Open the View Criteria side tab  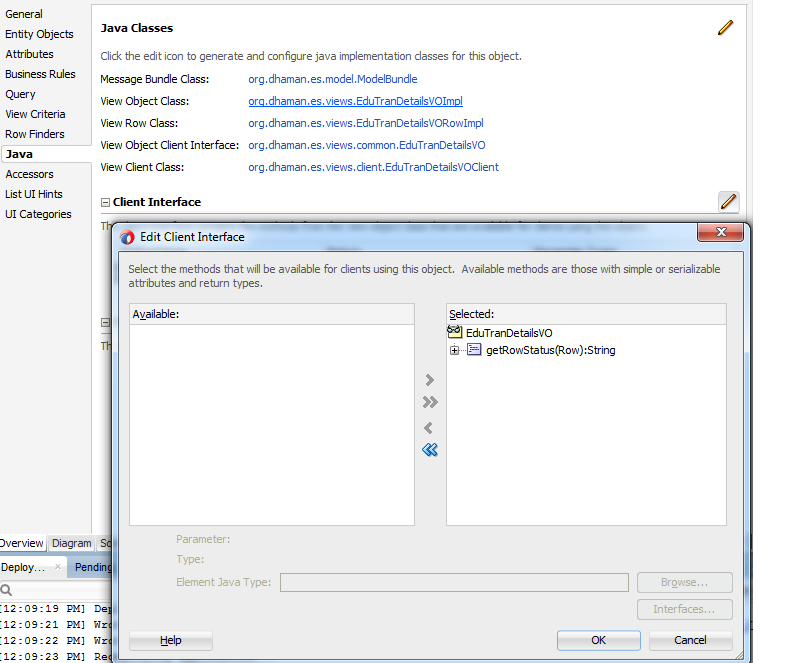coord(35,114)
